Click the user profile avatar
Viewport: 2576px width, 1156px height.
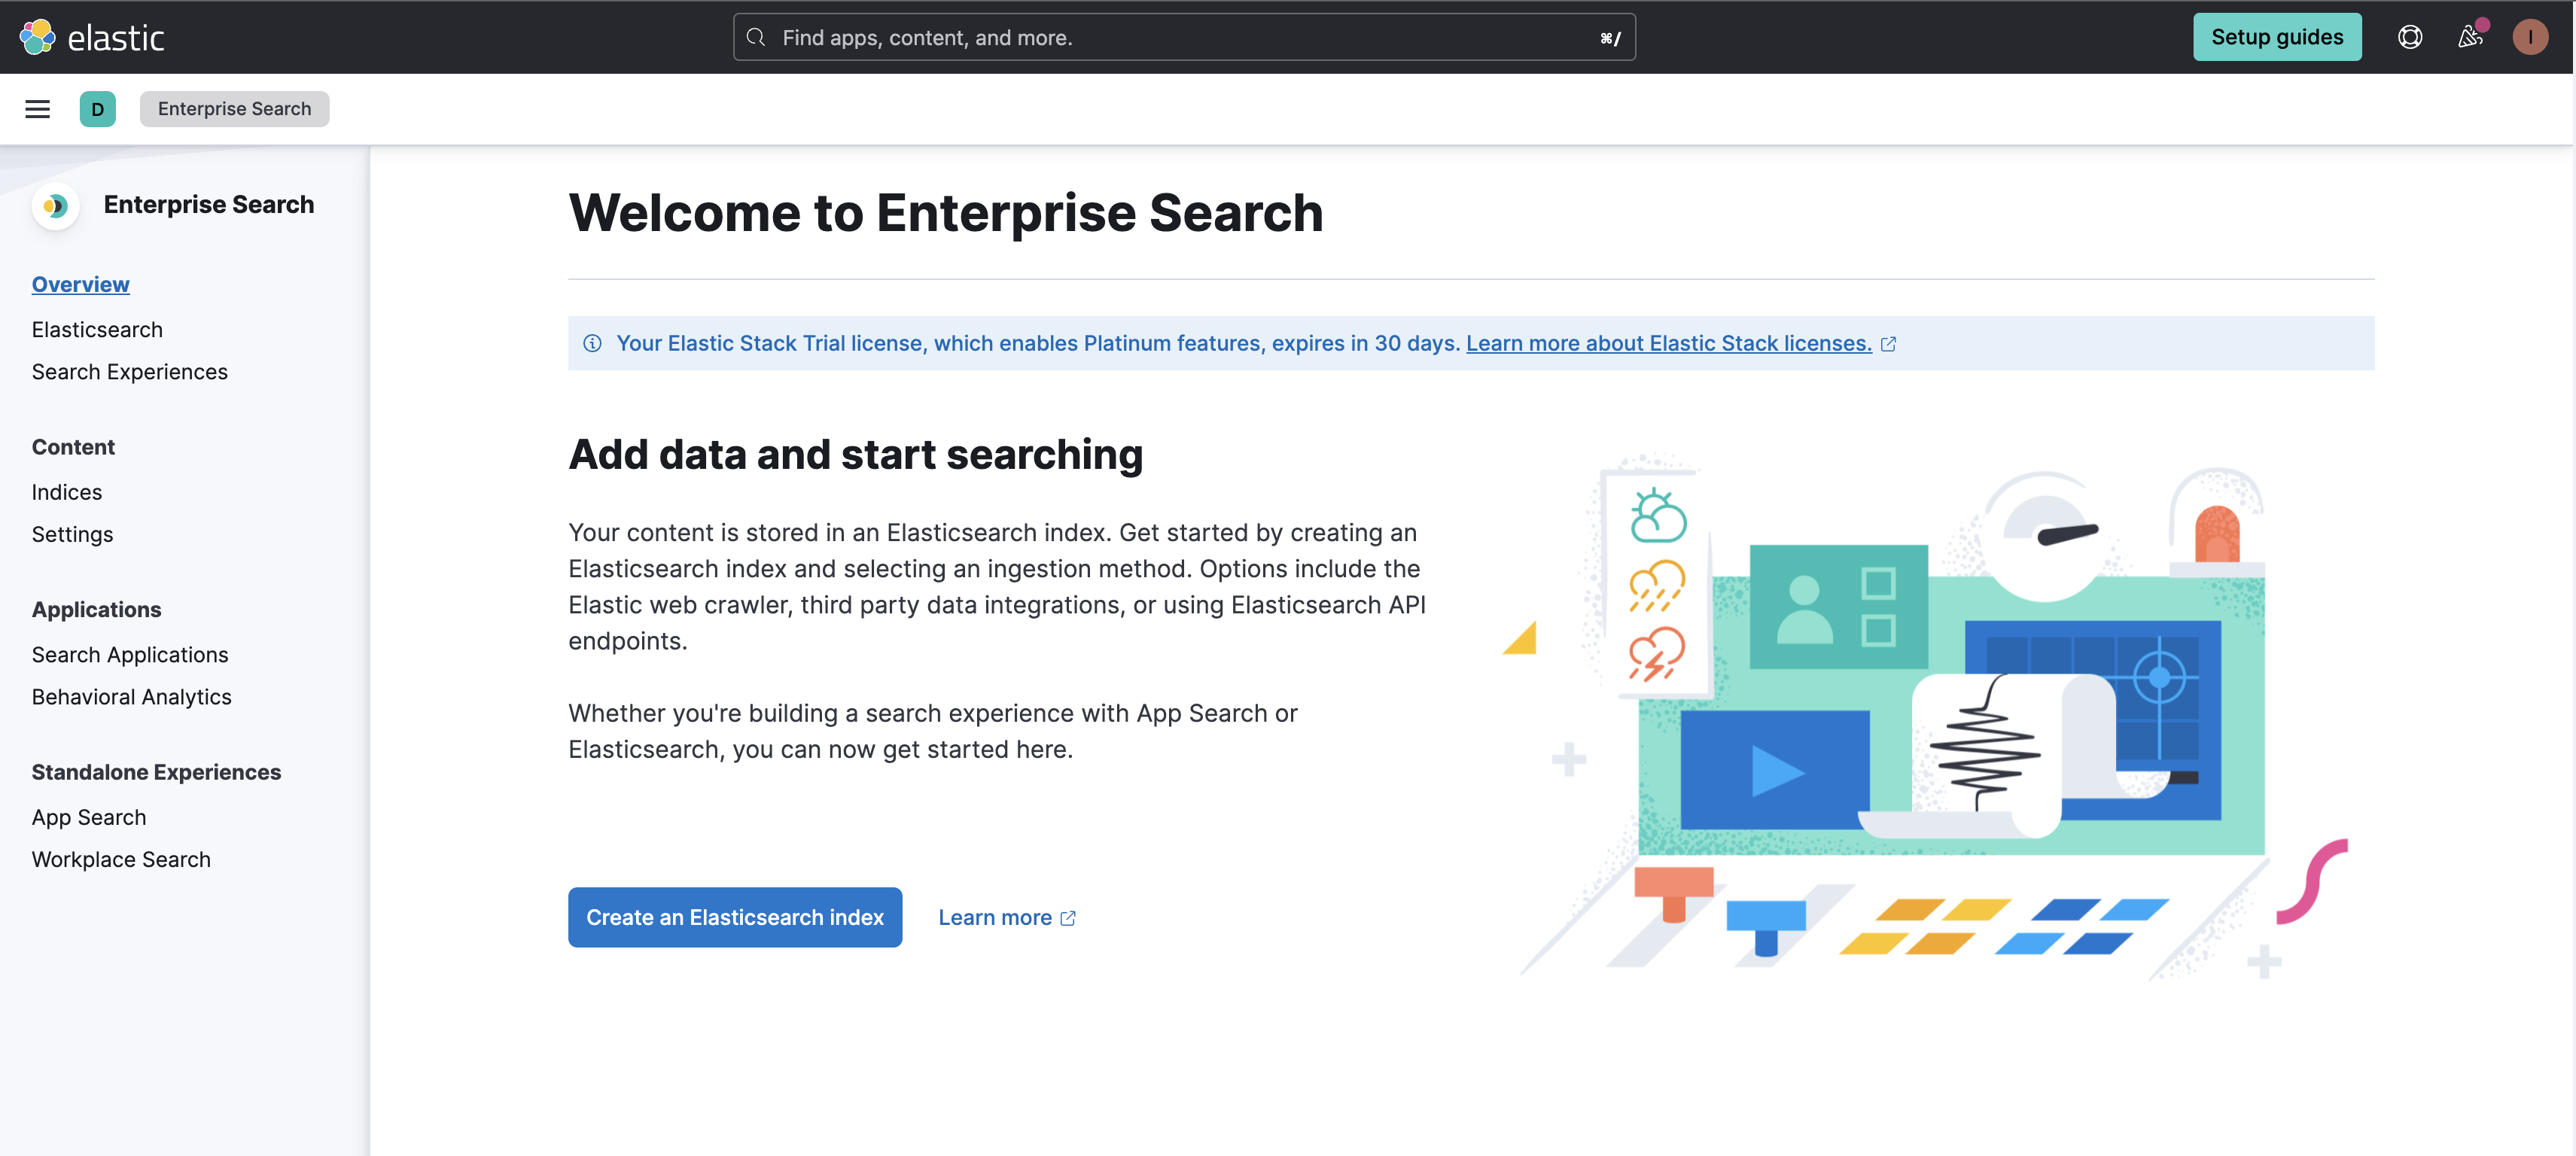click(2530, 37)
